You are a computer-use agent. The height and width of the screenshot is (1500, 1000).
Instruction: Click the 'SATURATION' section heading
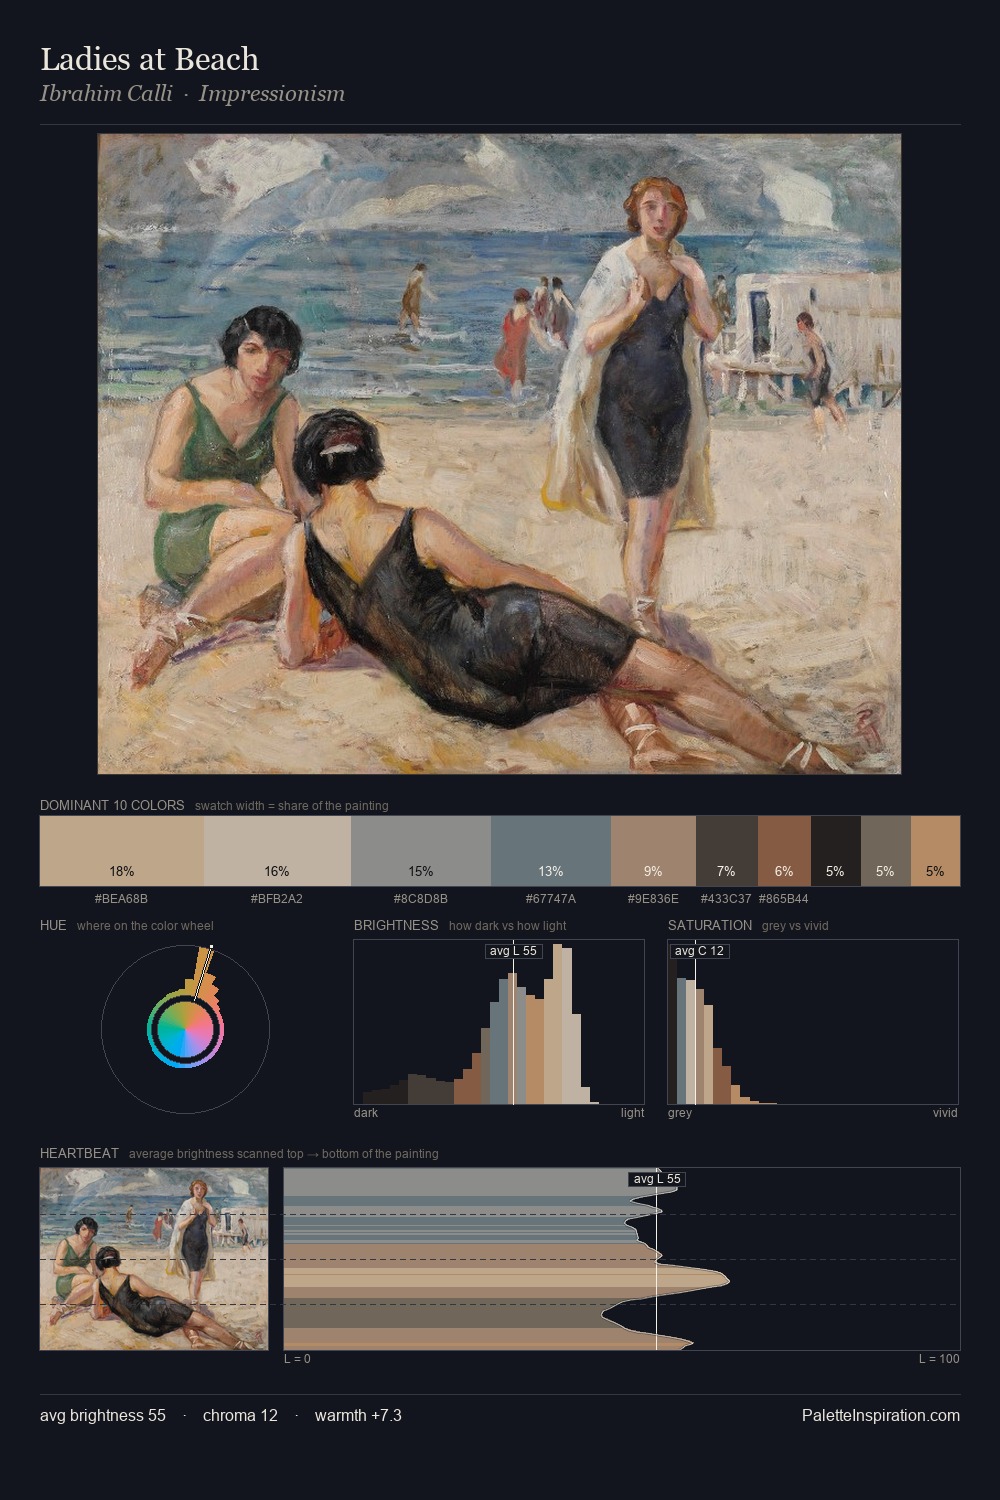tap(710, 925)
